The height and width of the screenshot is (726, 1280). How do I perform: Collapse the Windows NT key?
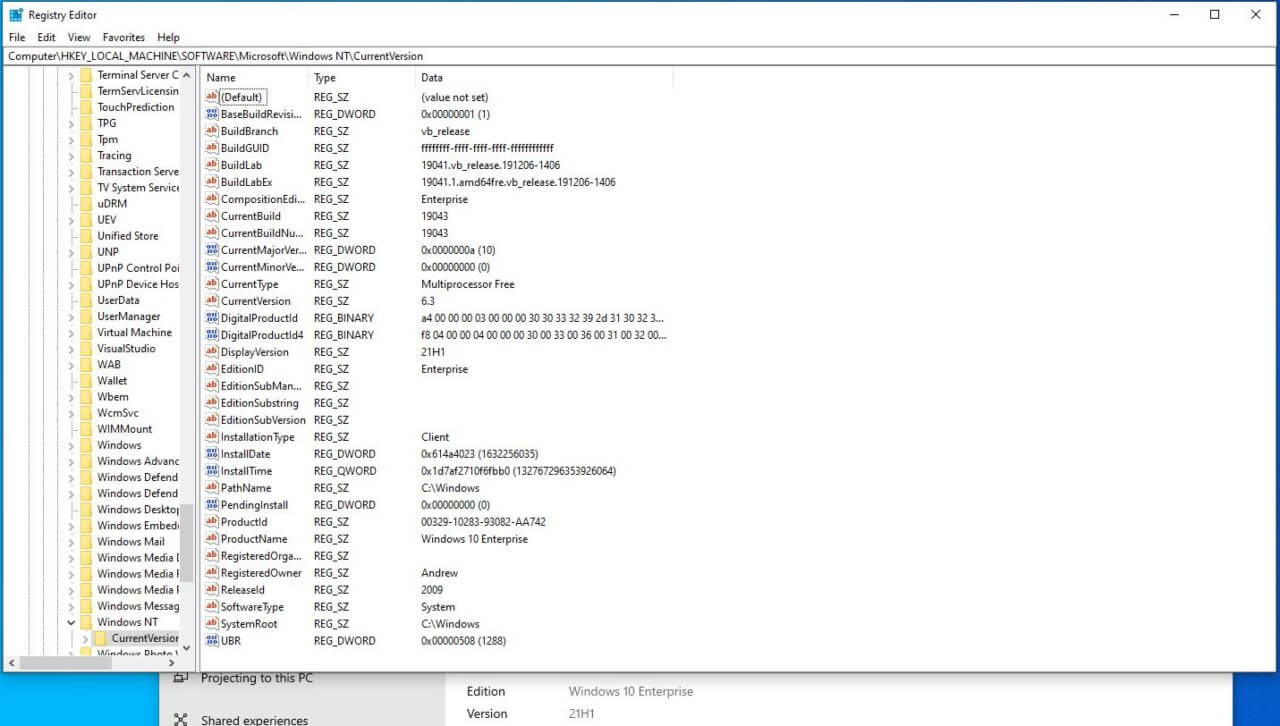[71, 622]
